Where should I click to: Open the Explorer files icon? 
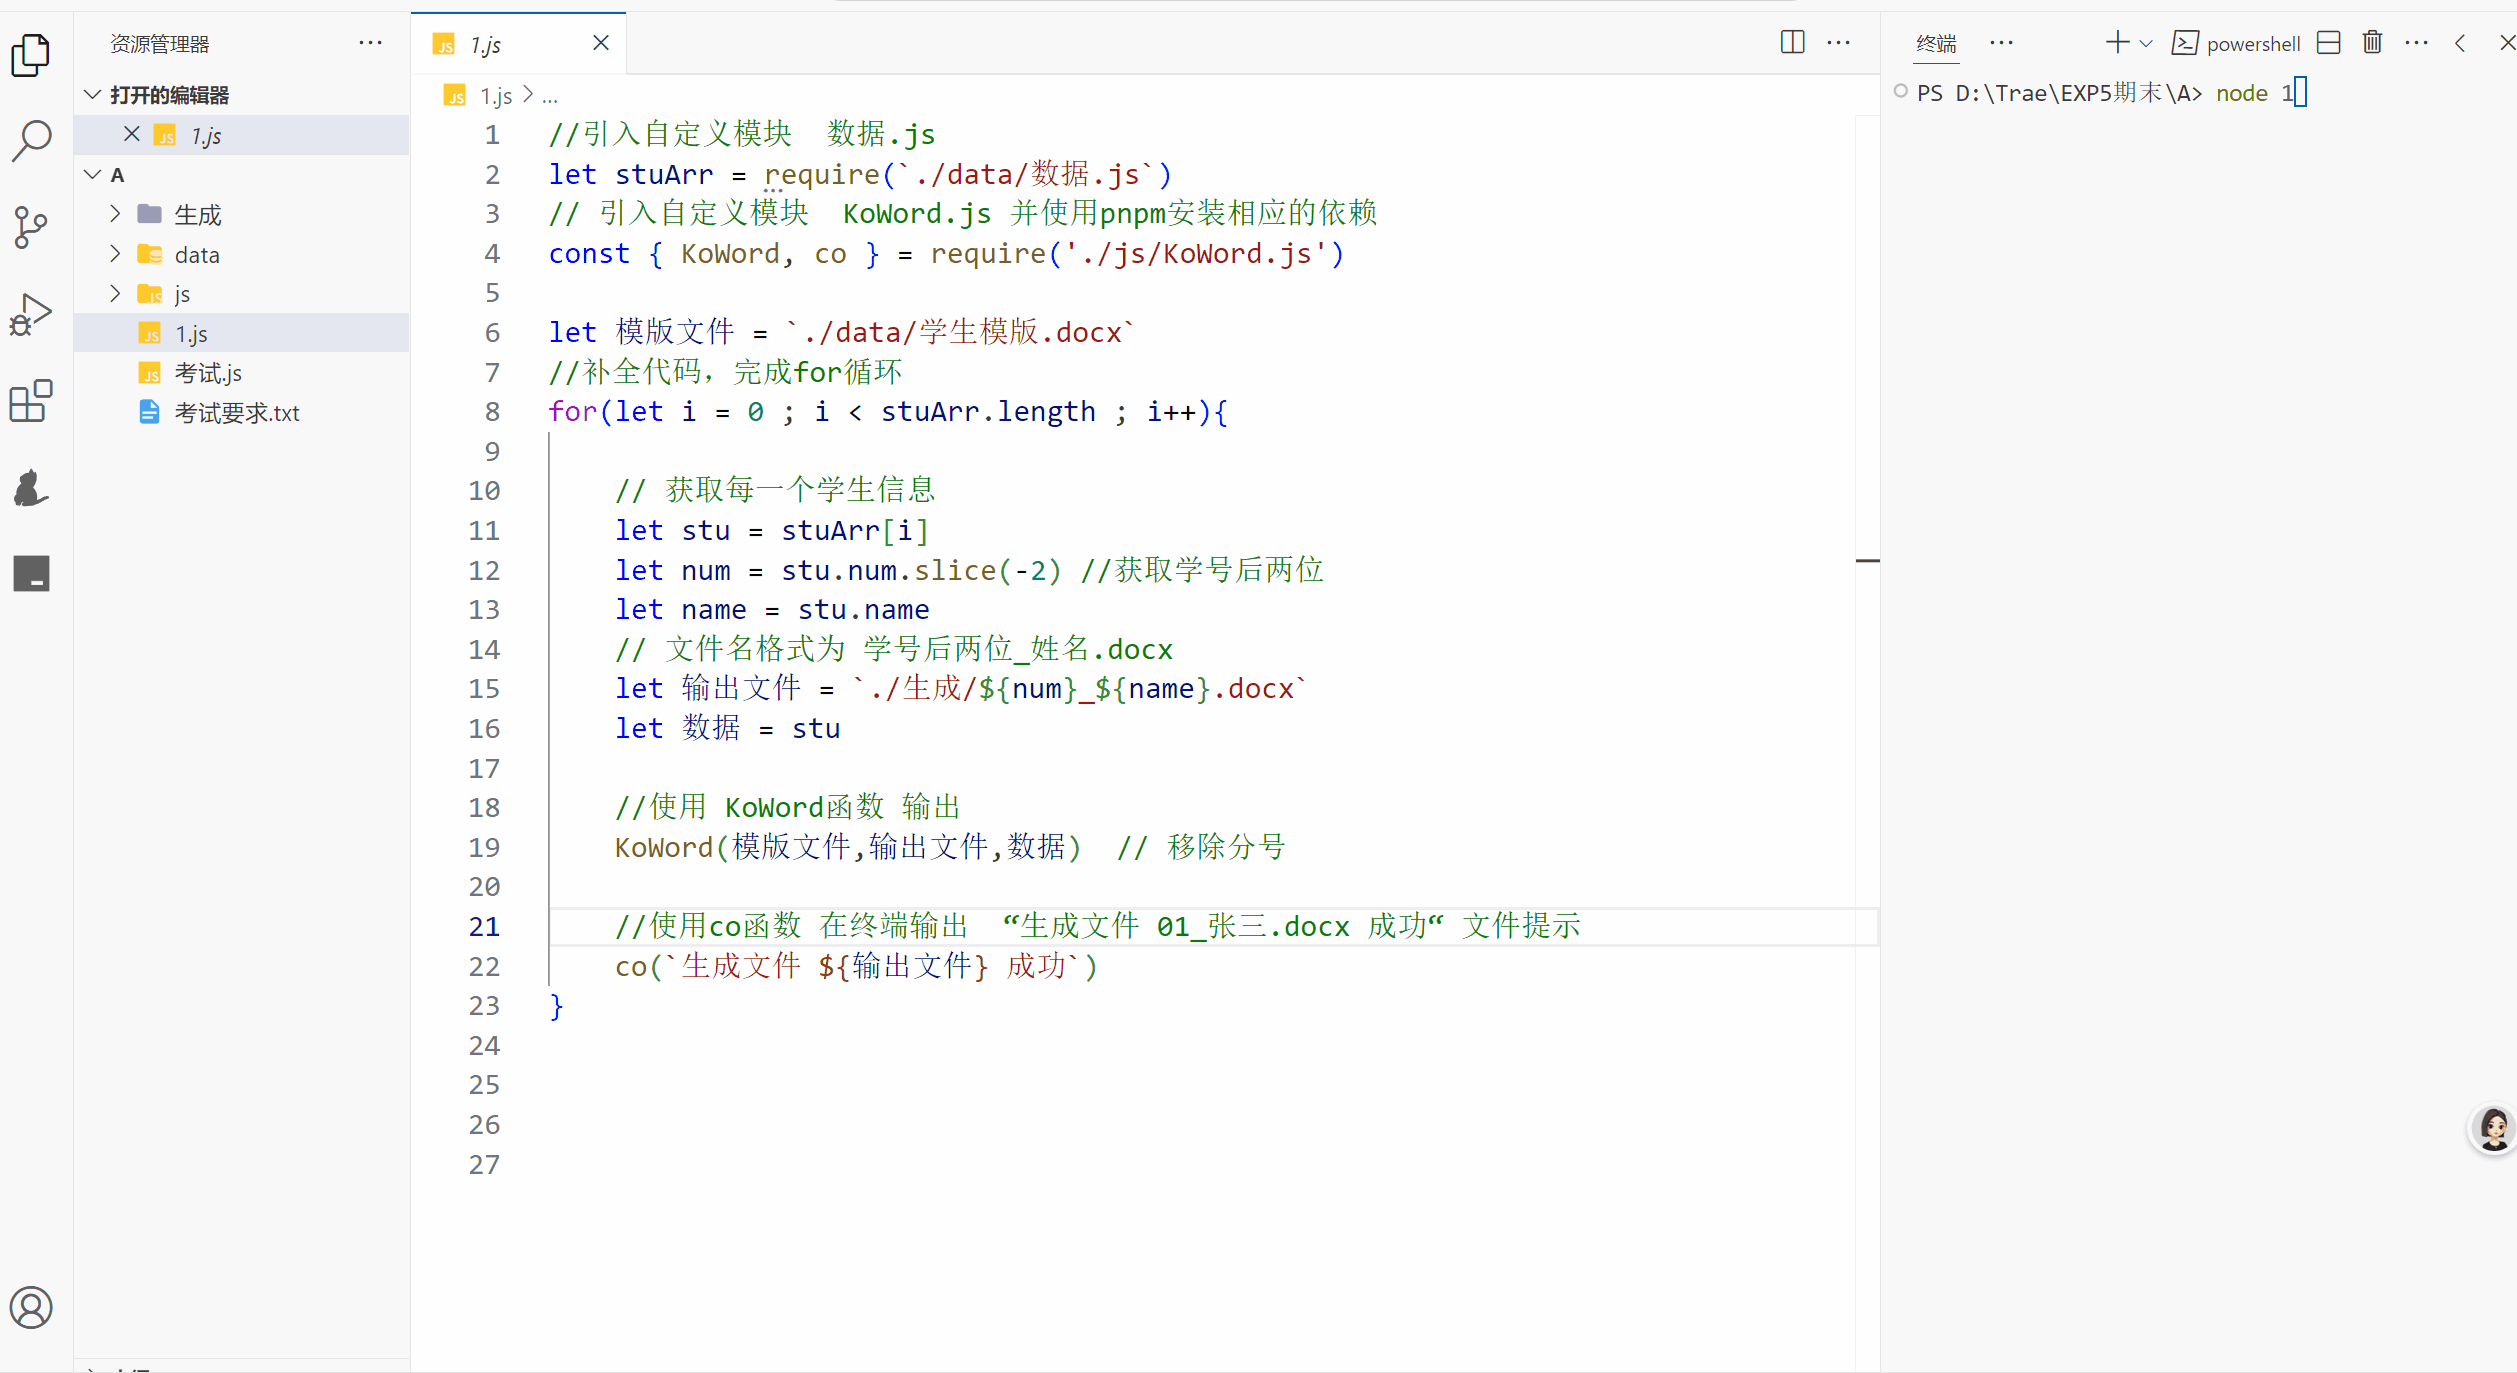31,55
